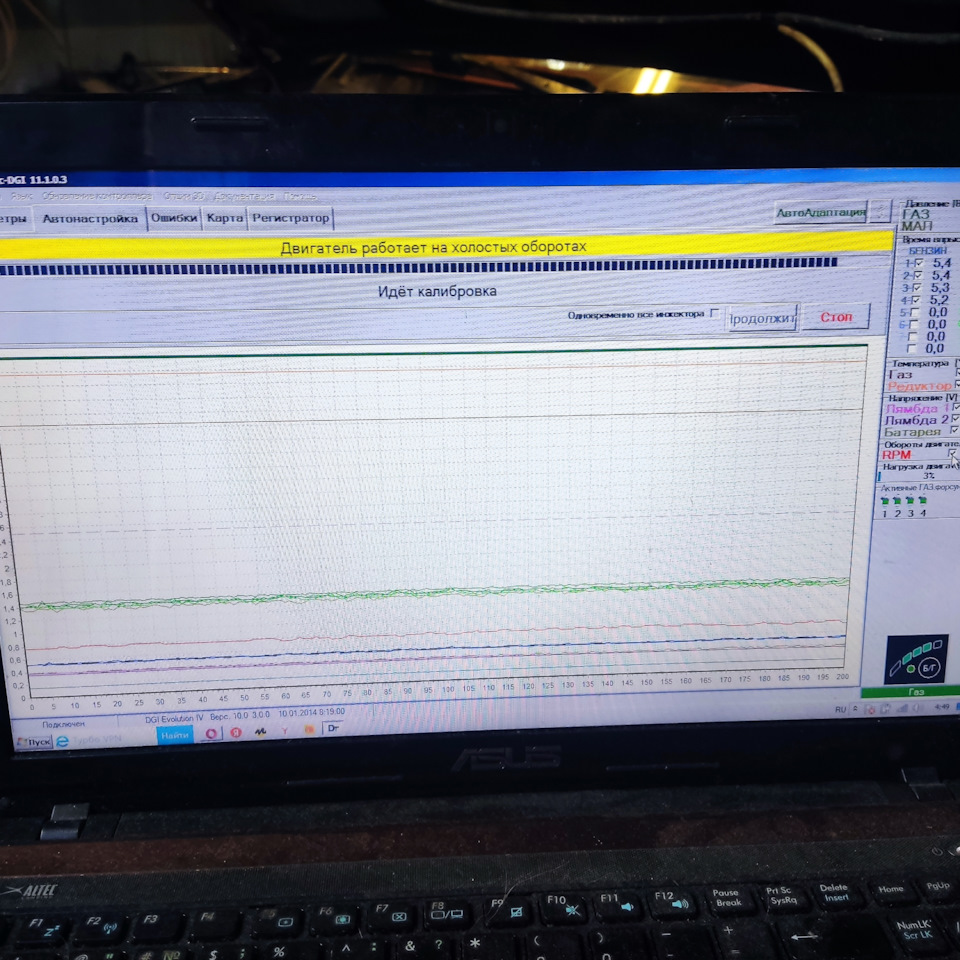The width and height of the screenshot is (960, 960).
Task: Switch to the Автонастройка tab
Action: pyautogui.click(x=90, y=219)
